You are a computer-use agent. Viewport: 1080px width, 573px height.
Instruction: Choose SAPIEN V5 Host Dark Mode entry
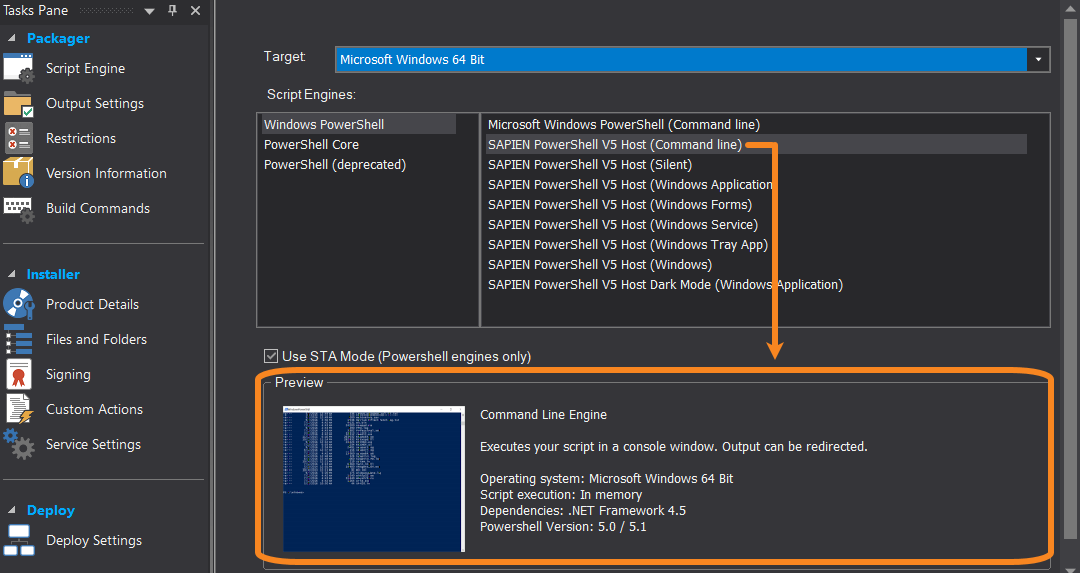tap(665, 284)
